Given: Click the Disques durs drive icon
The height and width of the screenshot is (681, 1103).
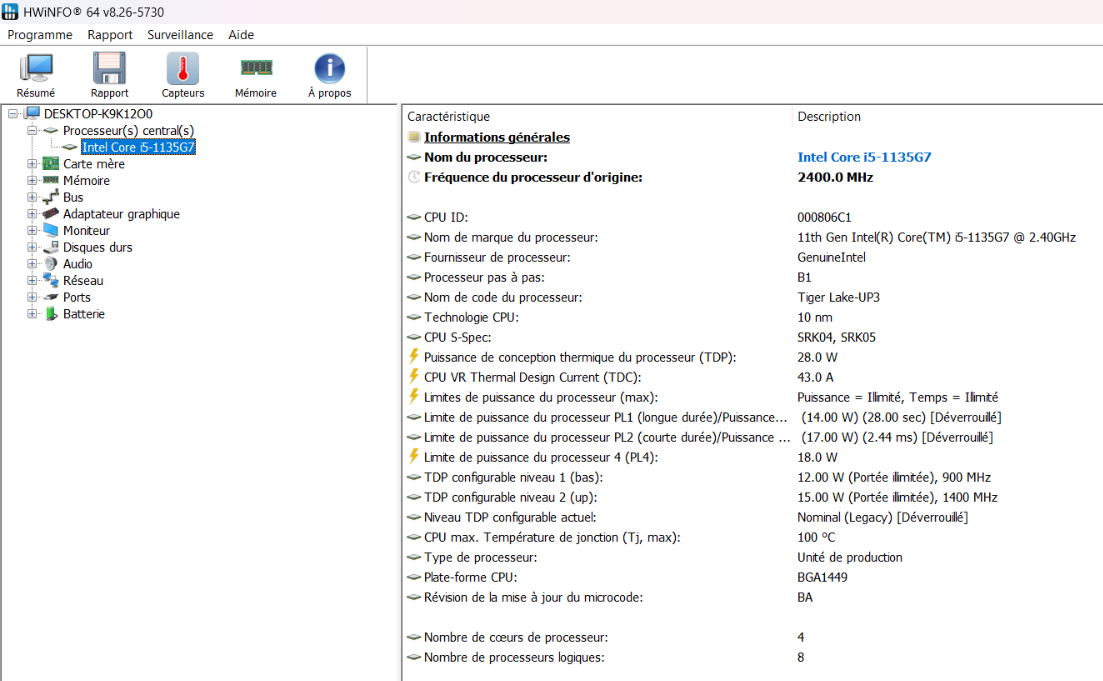Looking at the screenshot, I should [x=51, y=247].
